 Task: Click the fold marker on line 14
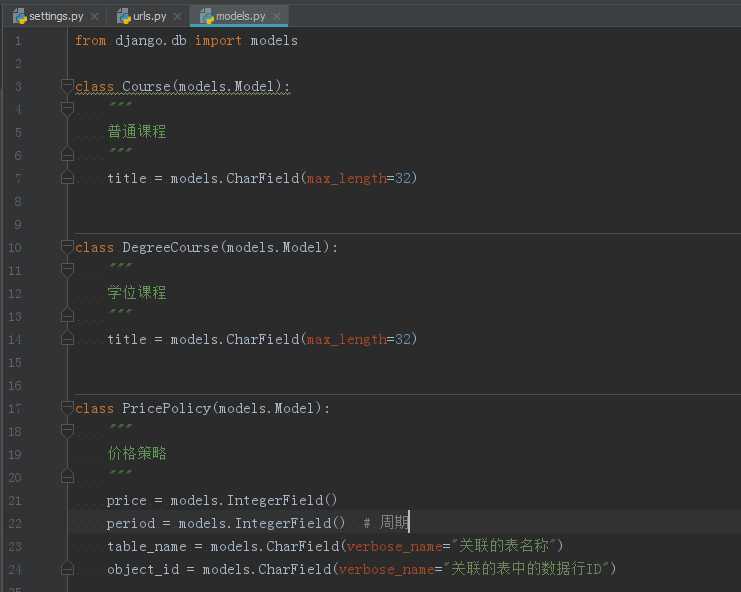[67, 339]
